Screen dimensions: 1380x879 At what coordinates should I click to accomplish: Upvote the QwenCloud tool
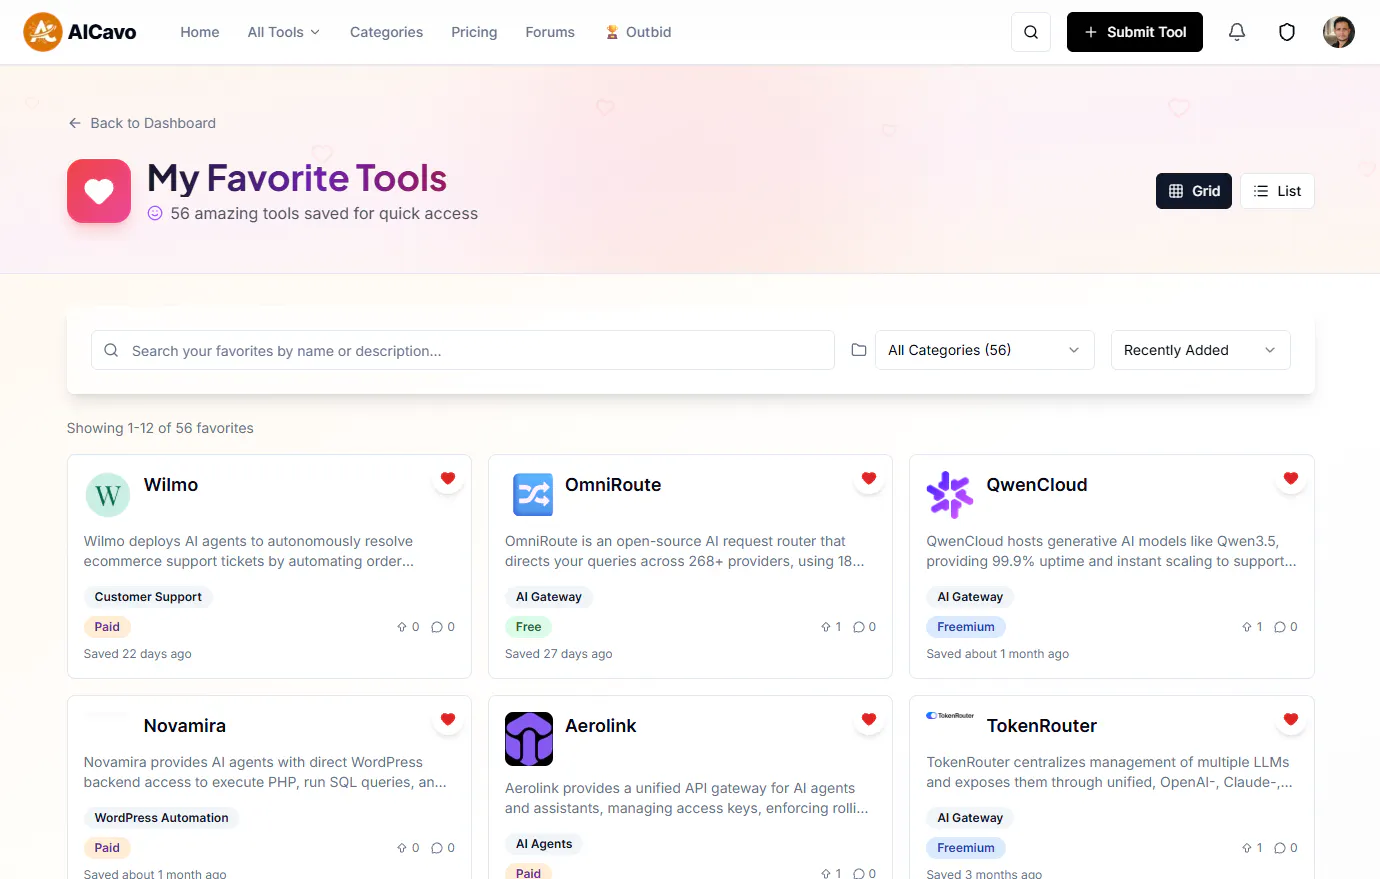coord(1252,627)
